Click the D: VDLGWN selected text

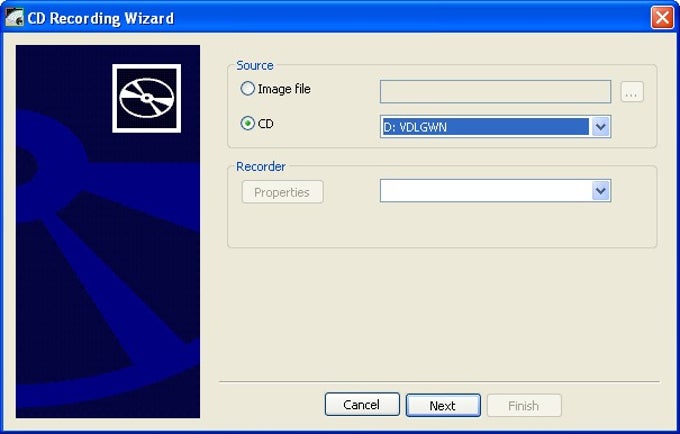click(x=415, y=127)
